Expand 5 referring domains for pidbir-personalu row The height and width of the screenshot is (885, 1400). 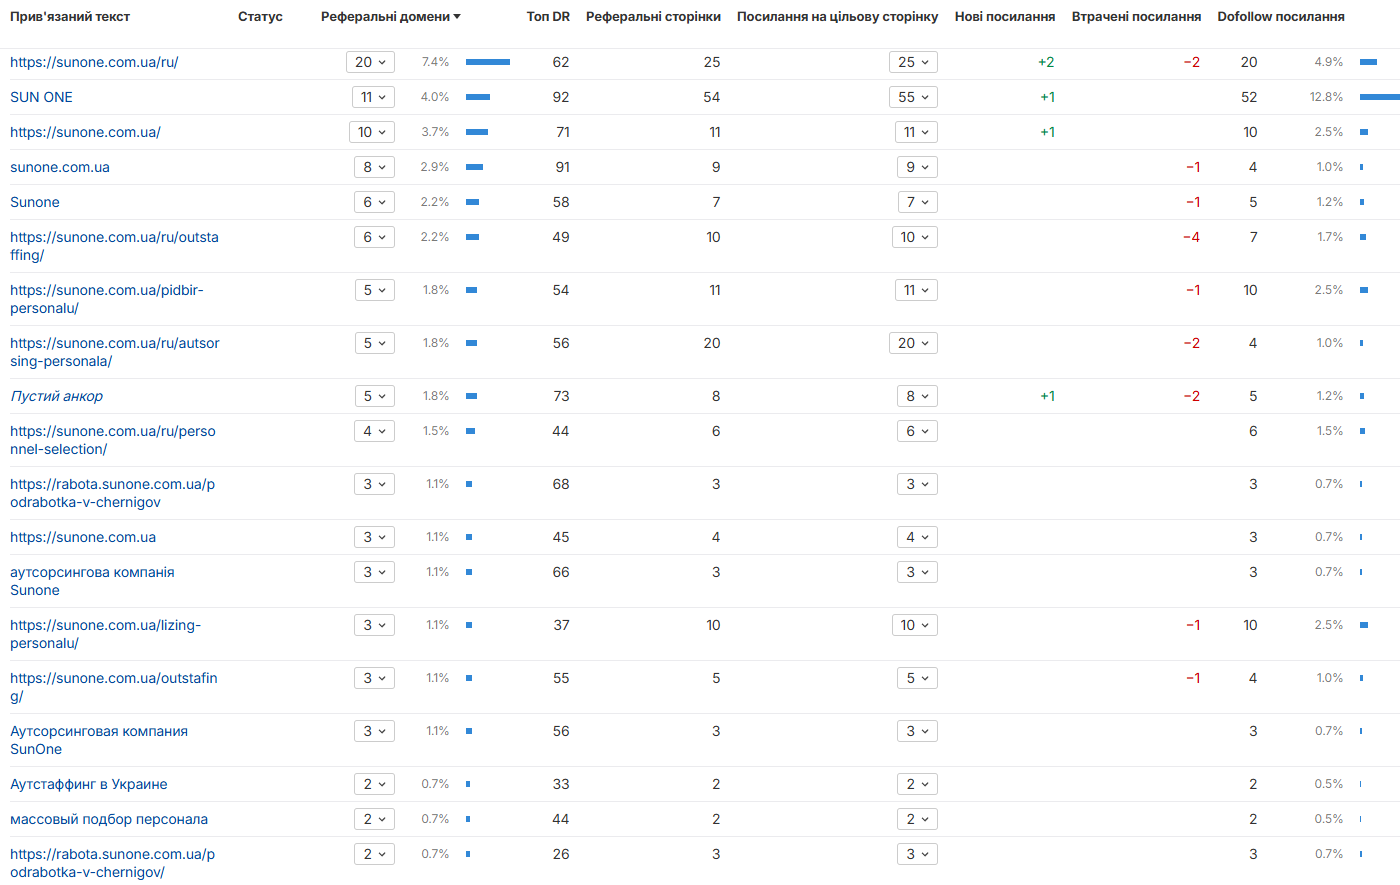375,290
